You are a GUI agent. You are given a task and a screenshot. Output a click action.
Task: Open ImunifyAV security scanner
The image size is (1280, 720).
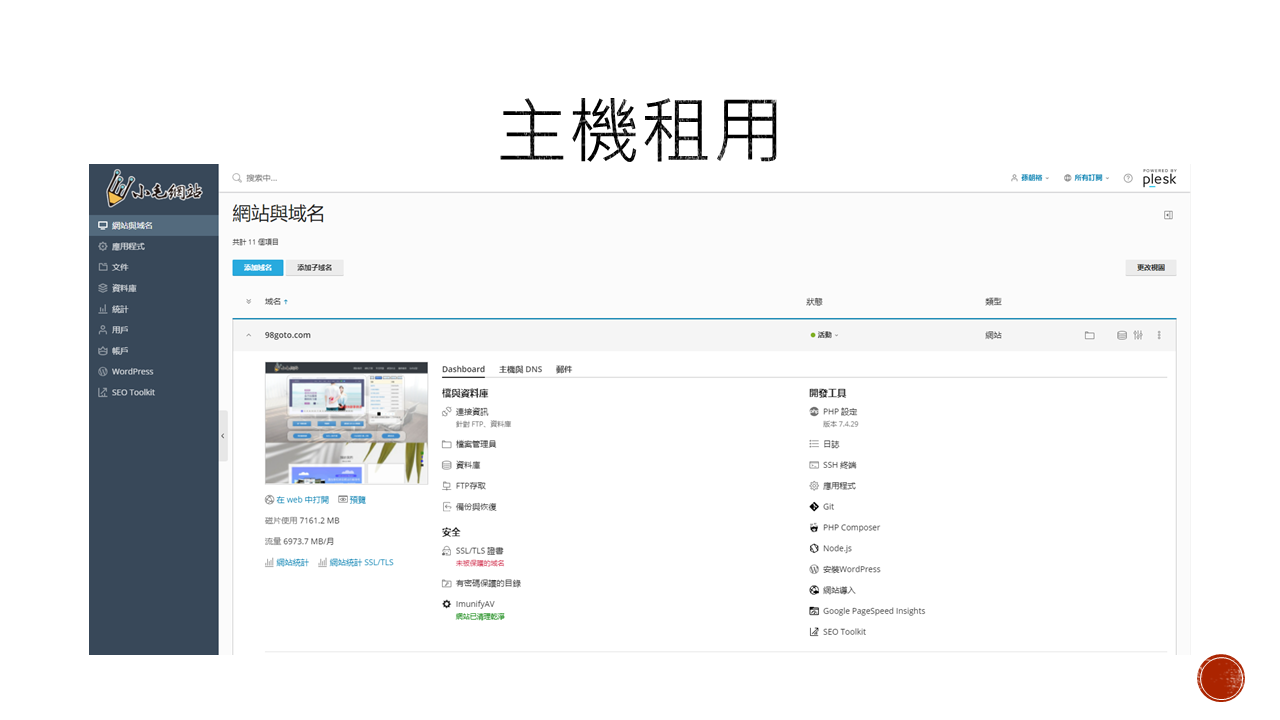pos(475,604)
